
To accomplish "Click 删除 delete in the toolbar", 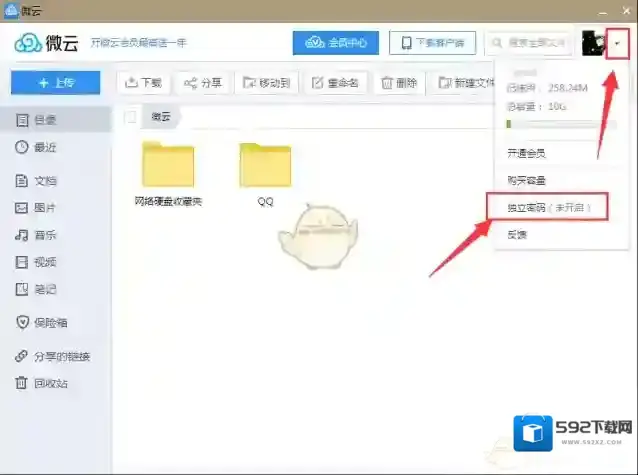I will click(399, 83).
